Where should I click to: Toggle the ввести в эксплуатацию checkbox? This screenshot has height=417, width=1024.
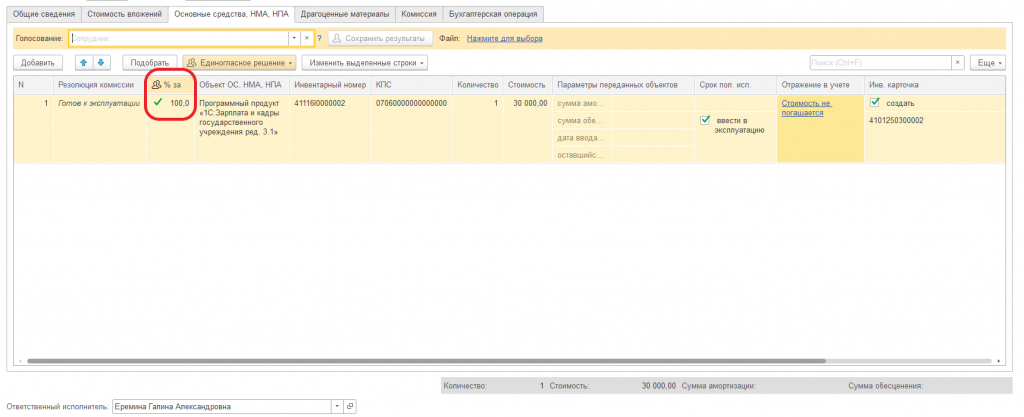tap(705, 121)
